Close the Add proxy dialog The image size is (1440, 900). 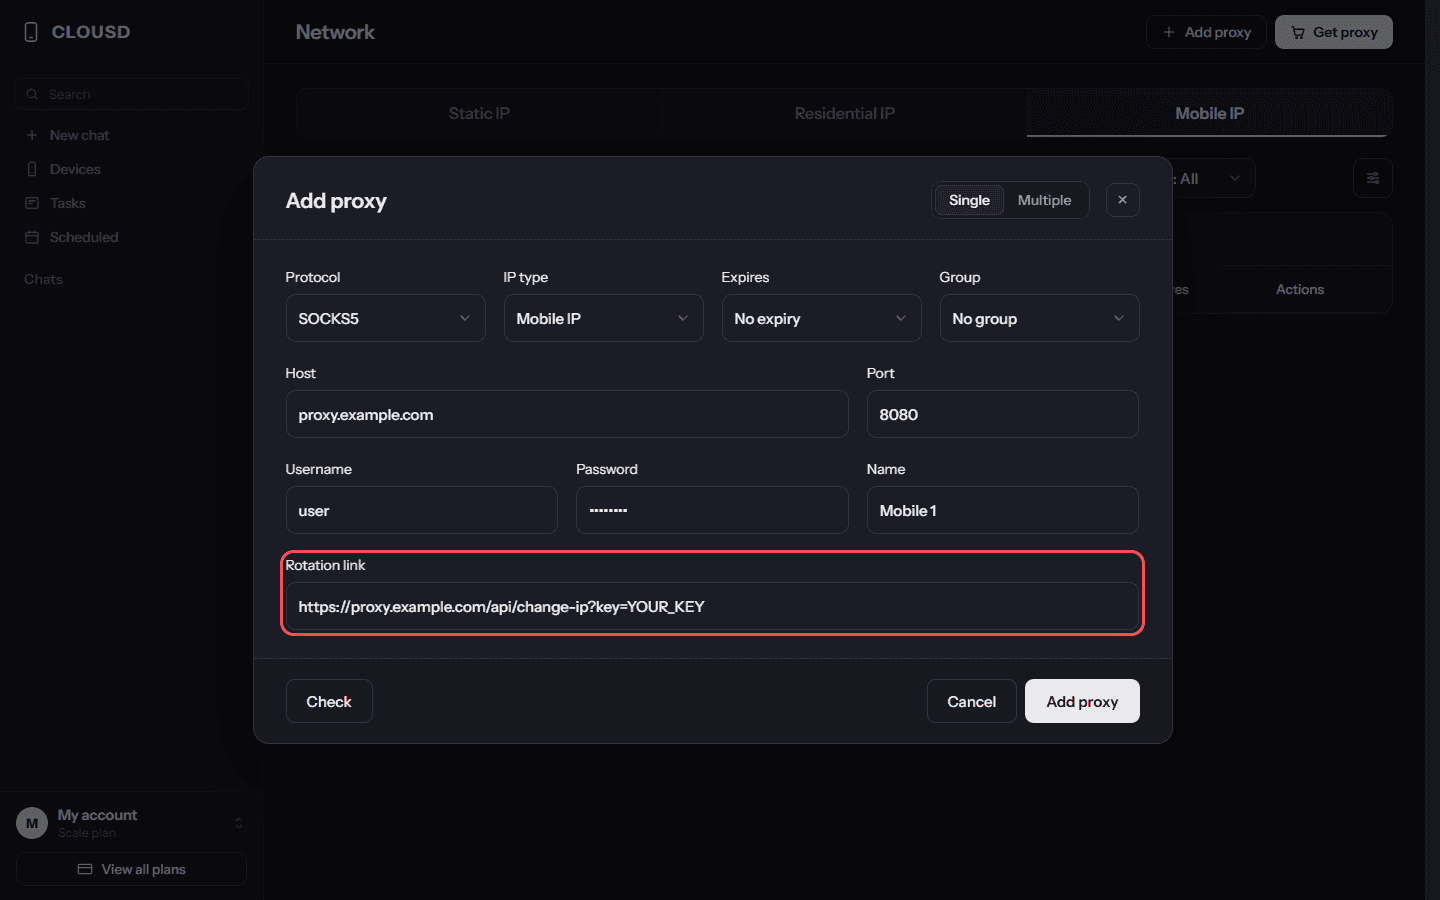click(x=1123, y=200)
